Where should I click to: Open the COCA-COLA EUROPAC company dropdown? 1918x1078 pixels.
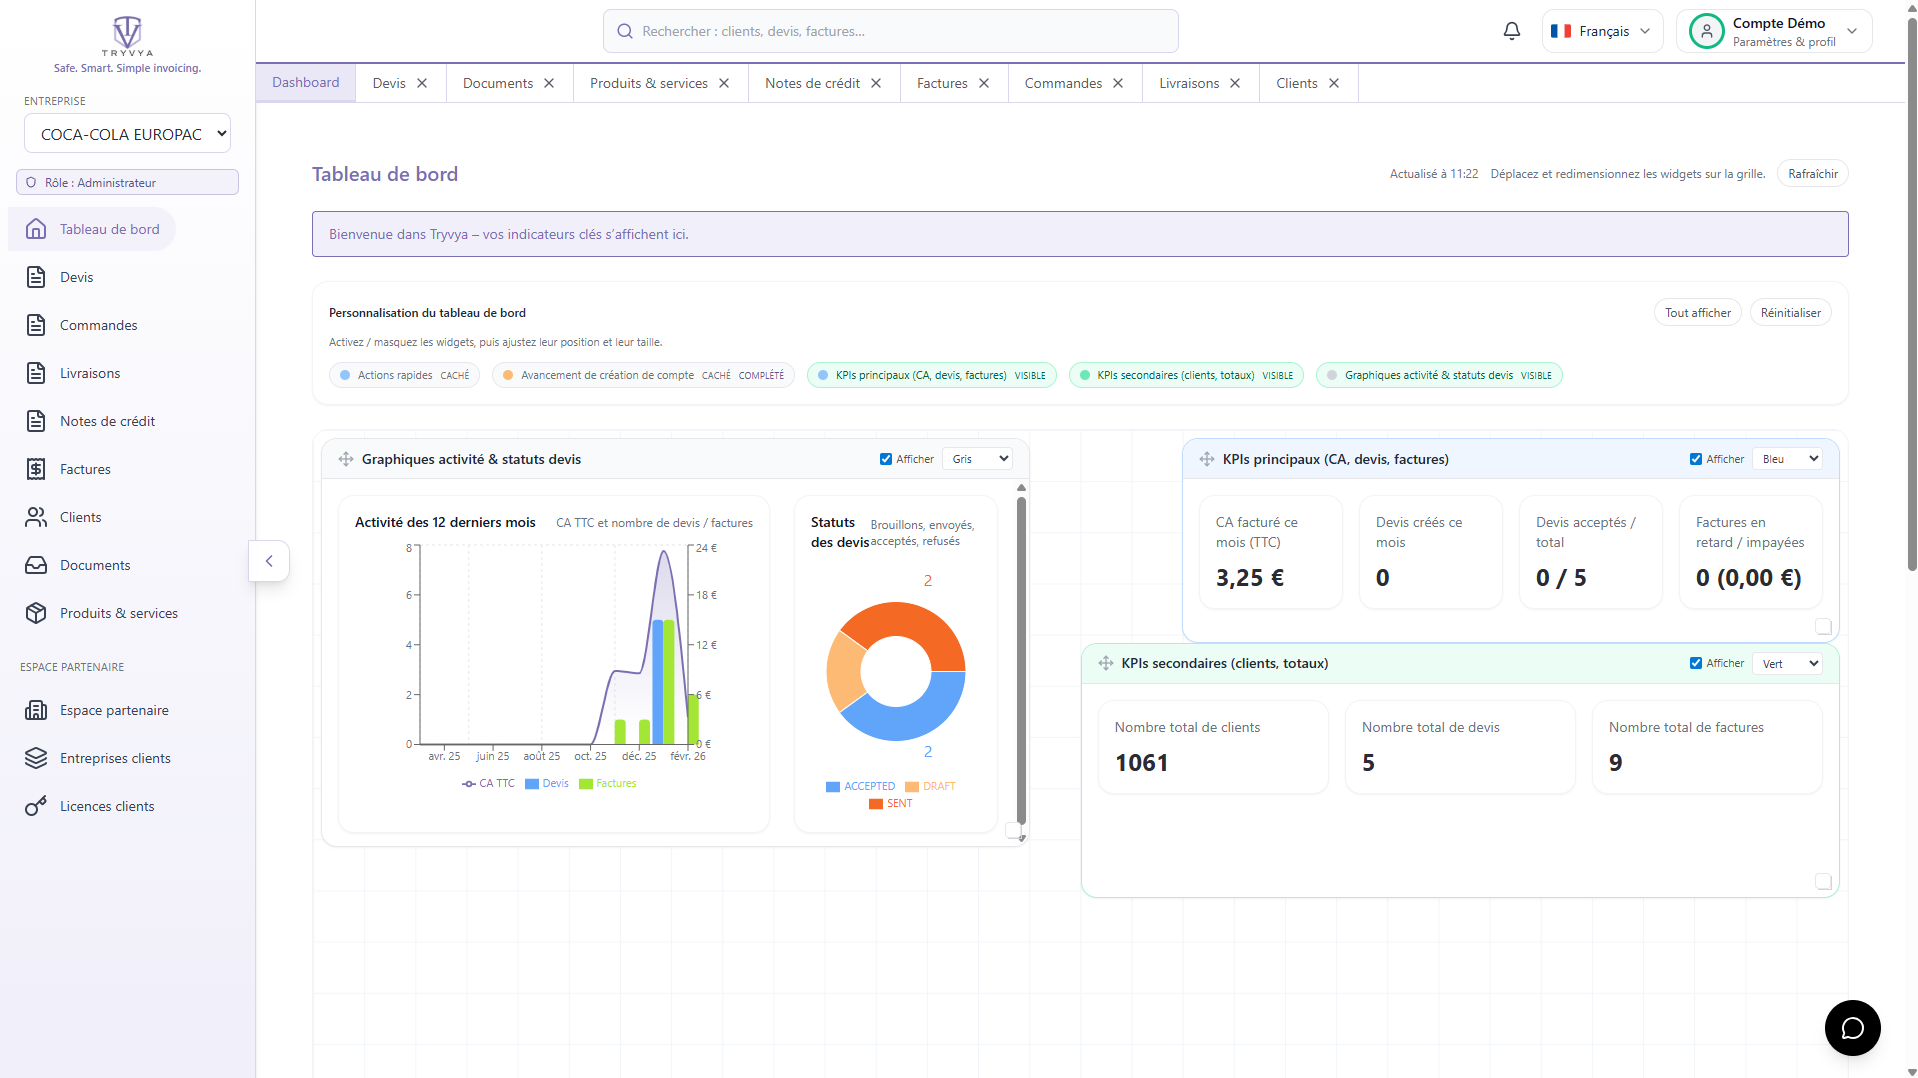127,134
